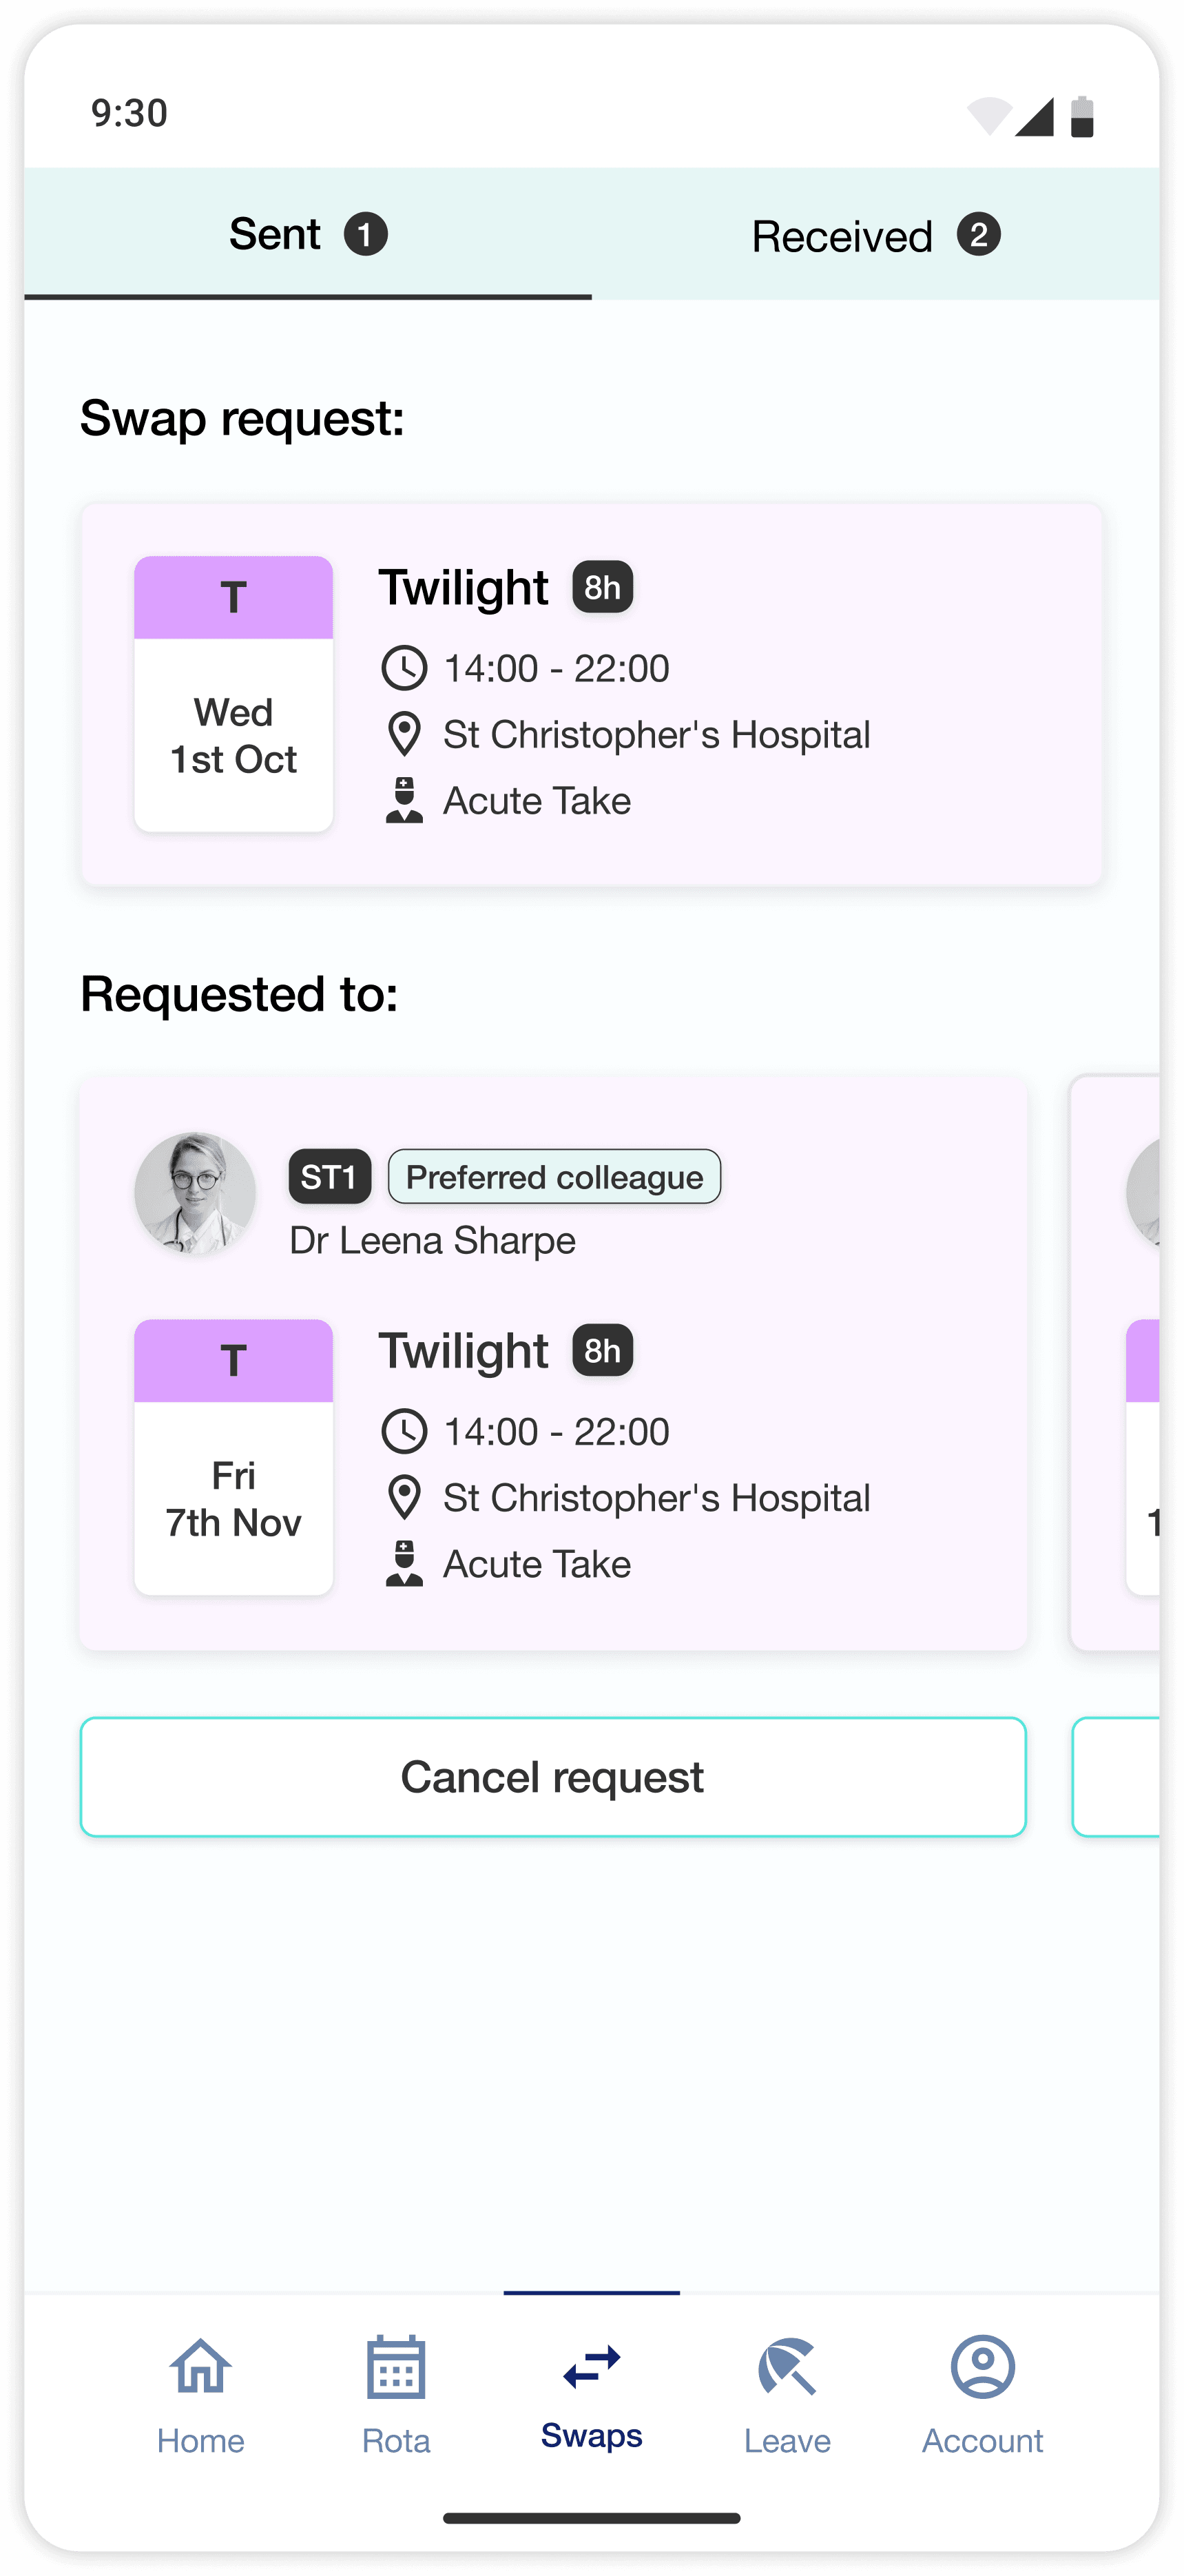Tap location pin on Fri 7th Nov shift
Viewport: 1184px width, 2576px height.
(404, 1497)
